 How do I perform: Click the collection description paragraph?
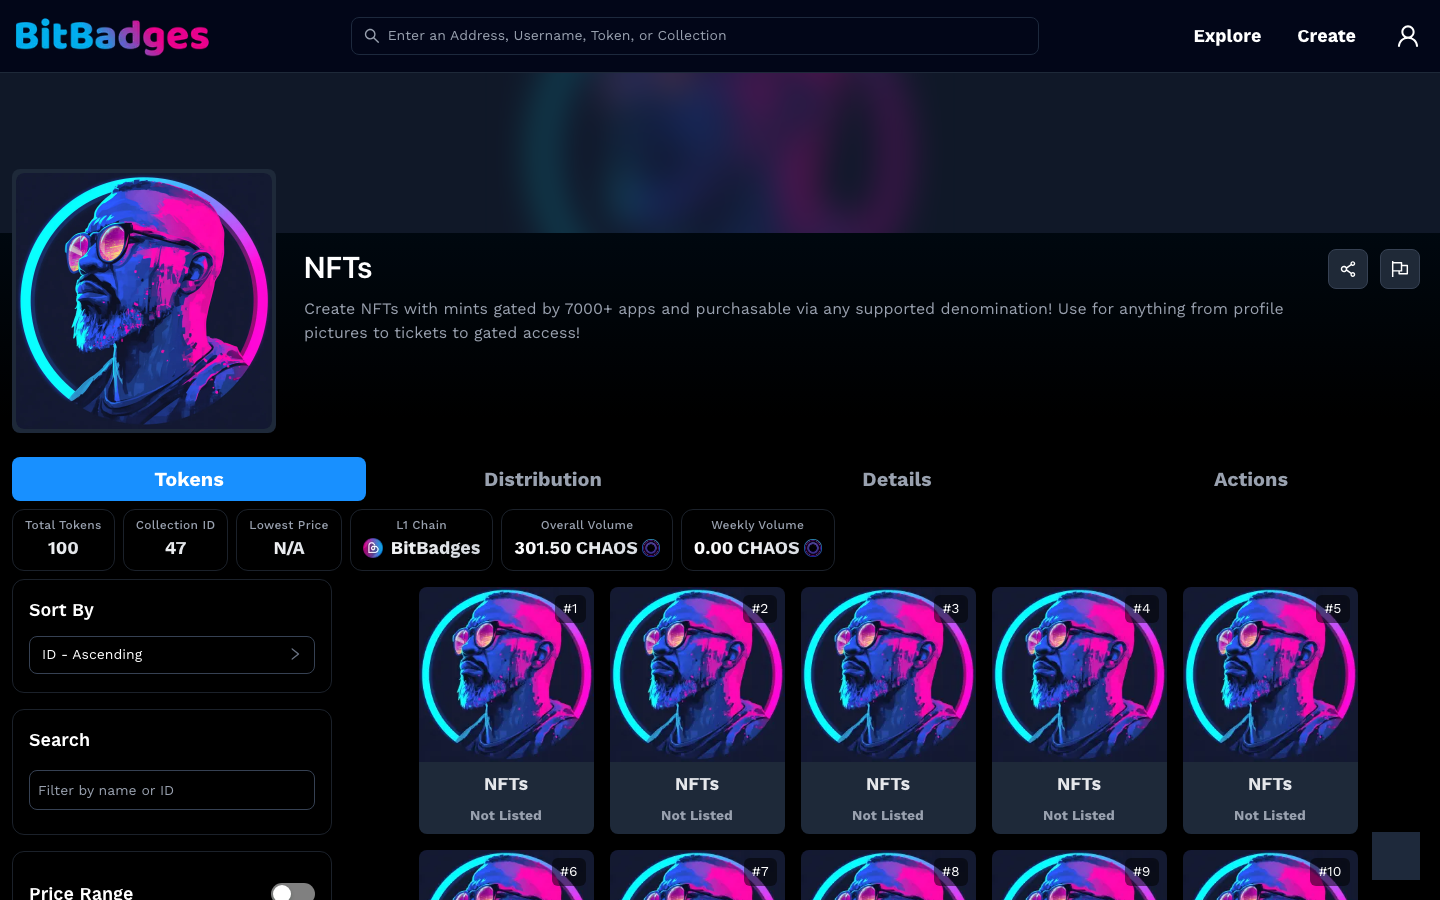coord(794,321)
